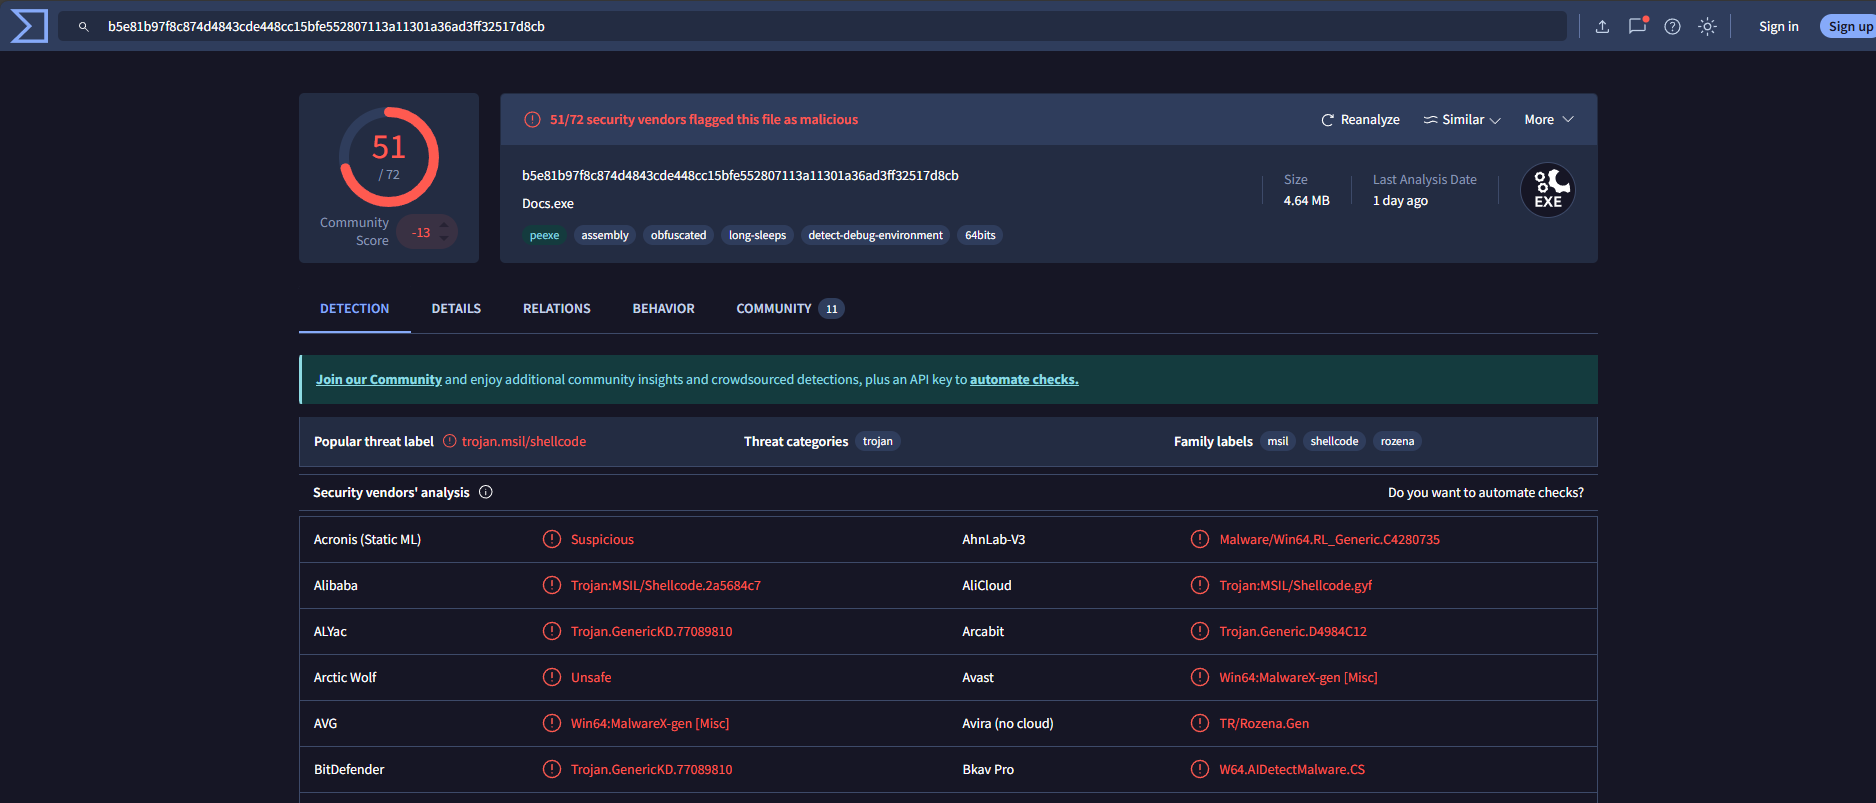Click the obfuscated tag chip

click(678, 236)
